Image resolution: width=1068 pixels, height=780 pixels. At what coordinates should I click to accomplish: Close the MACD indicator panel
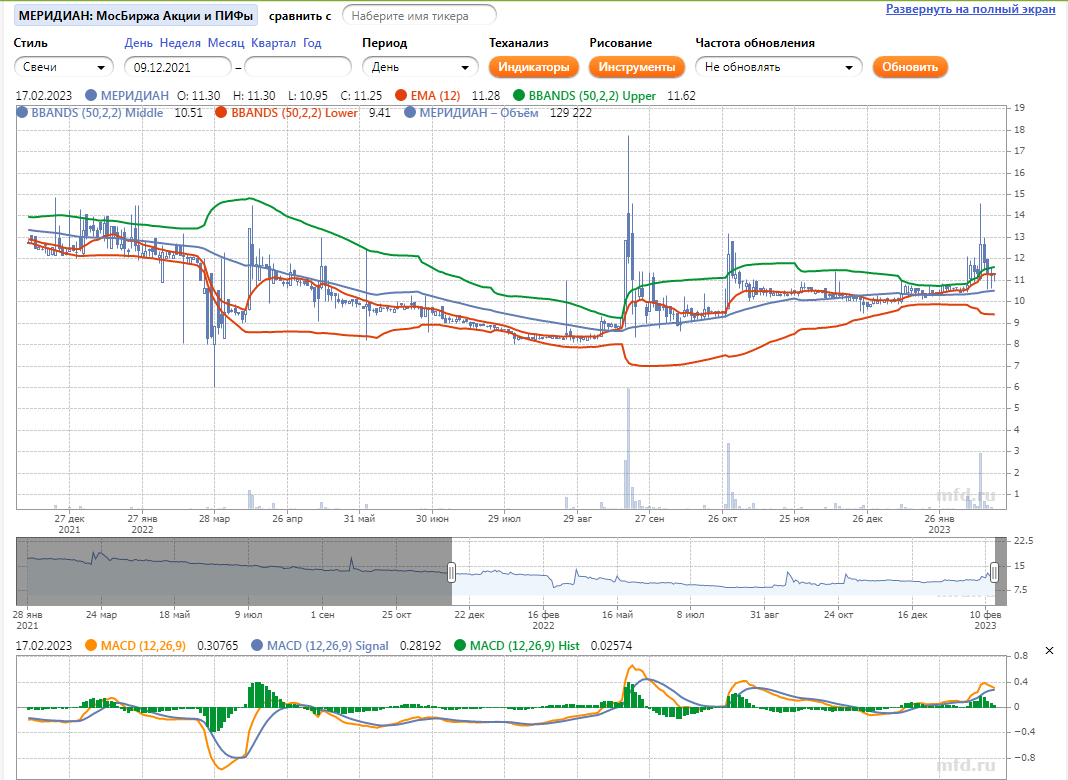point(1049,651)
